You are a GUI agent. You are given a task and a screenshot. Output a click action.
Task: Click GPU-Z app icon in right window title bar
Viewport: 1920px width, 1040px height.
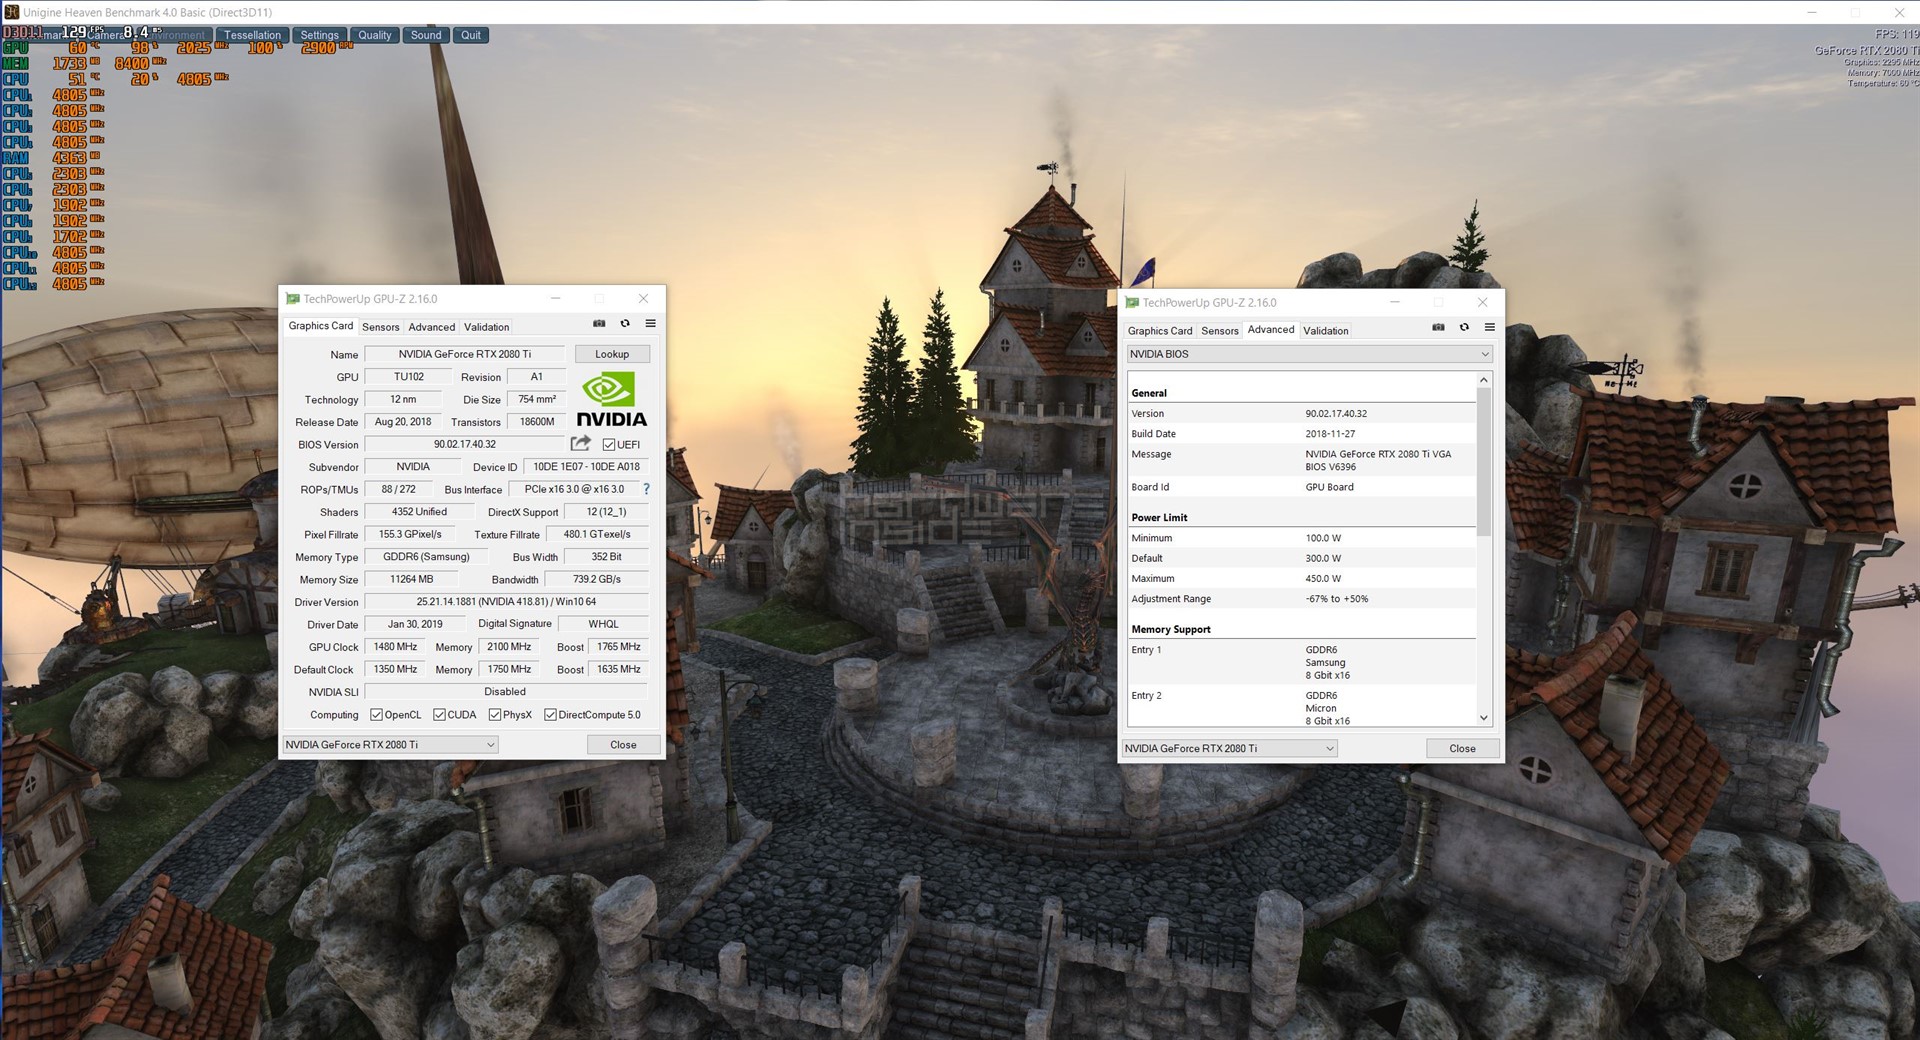pos(1132,303)
